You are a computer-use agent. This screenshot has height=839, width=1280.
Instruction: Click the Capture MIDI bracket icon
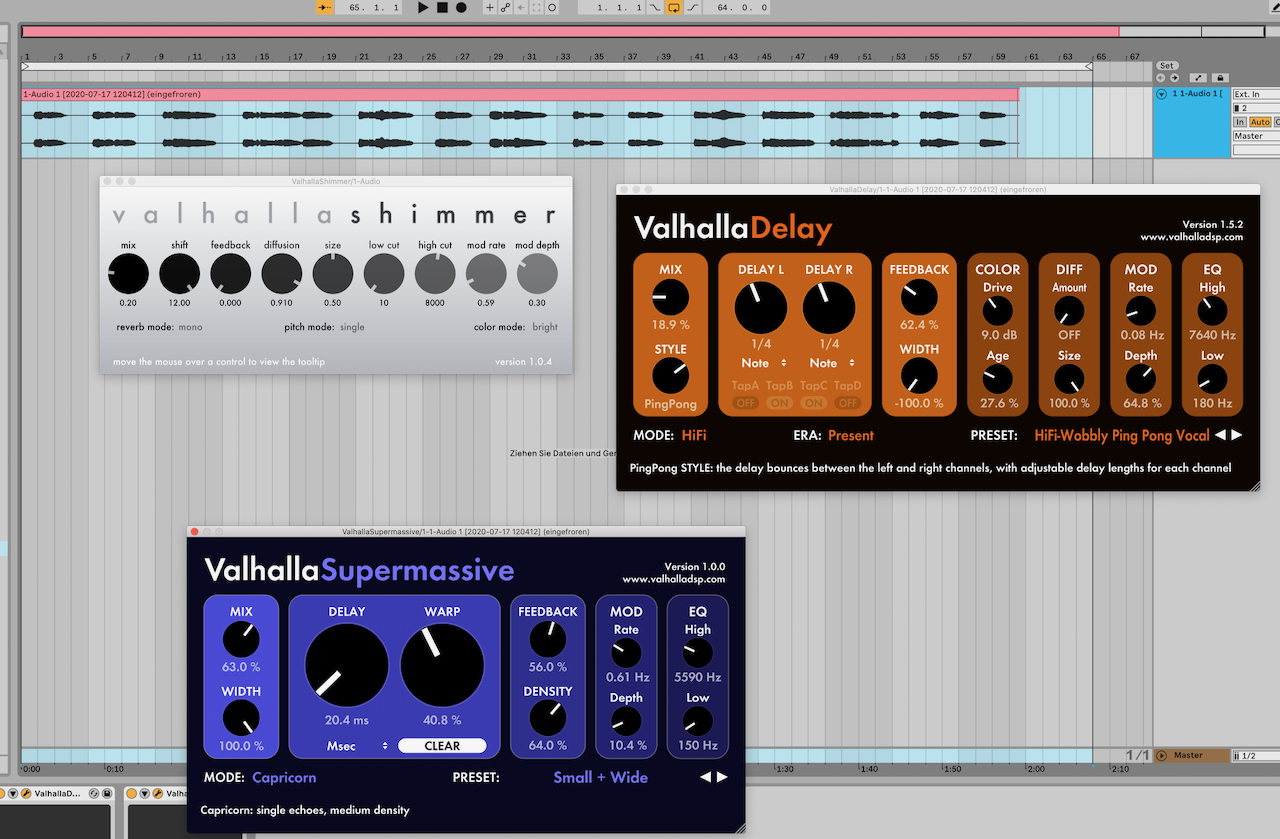point(537,7)
